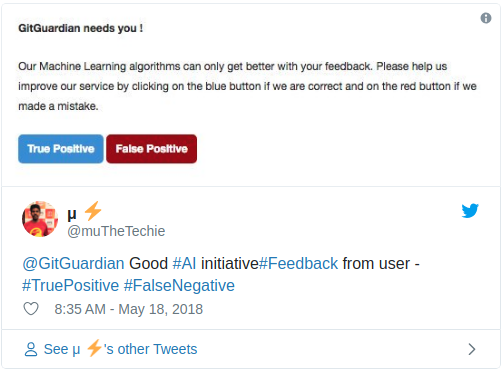The width and height of the screenshot is (504, 372).
Task: Click the GitGuardian needs you heading
Action: tap(81, 28)
